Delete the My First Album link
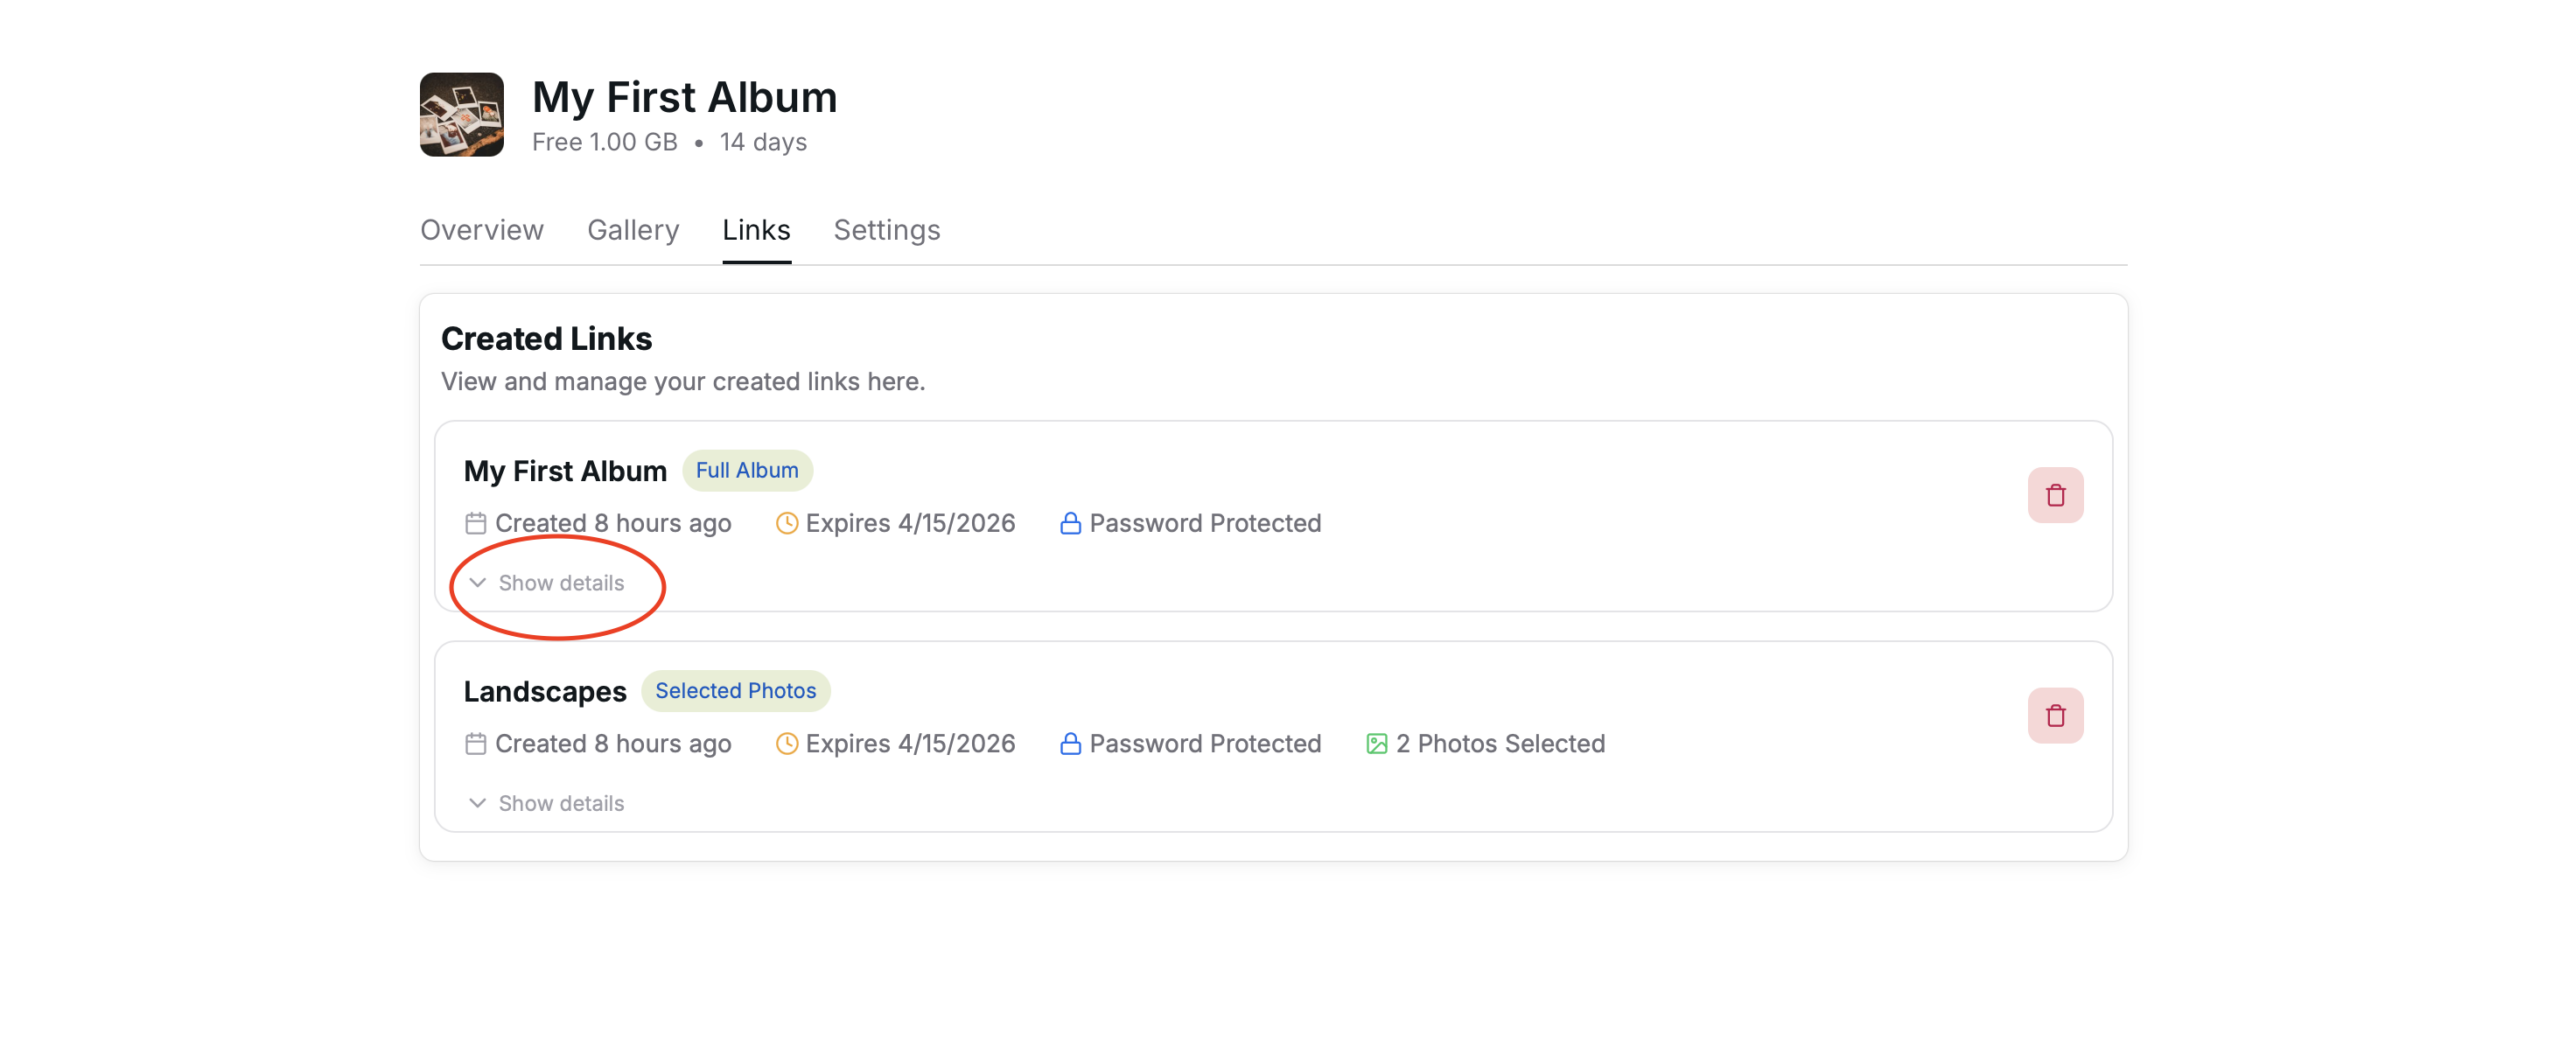2560x1041 pixels. (x=2054, y=495)
